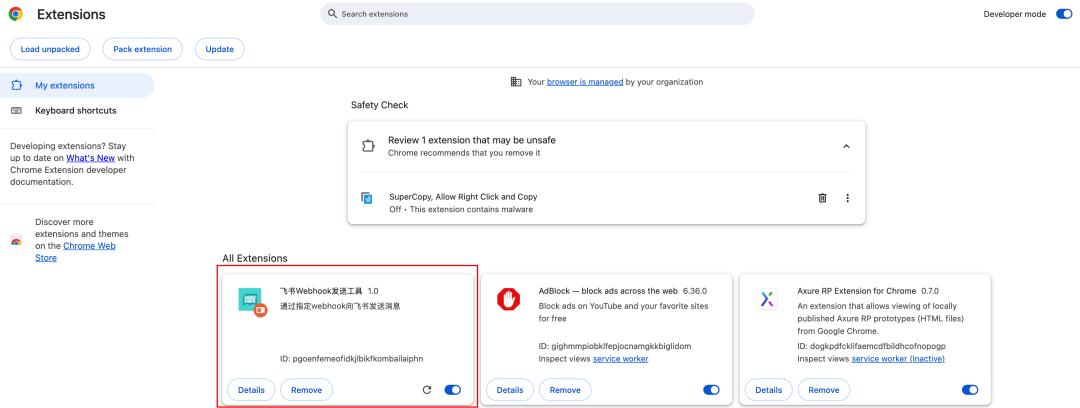
Task: Click the magnifier icon in search bar
Action: (x=332, y=14)
